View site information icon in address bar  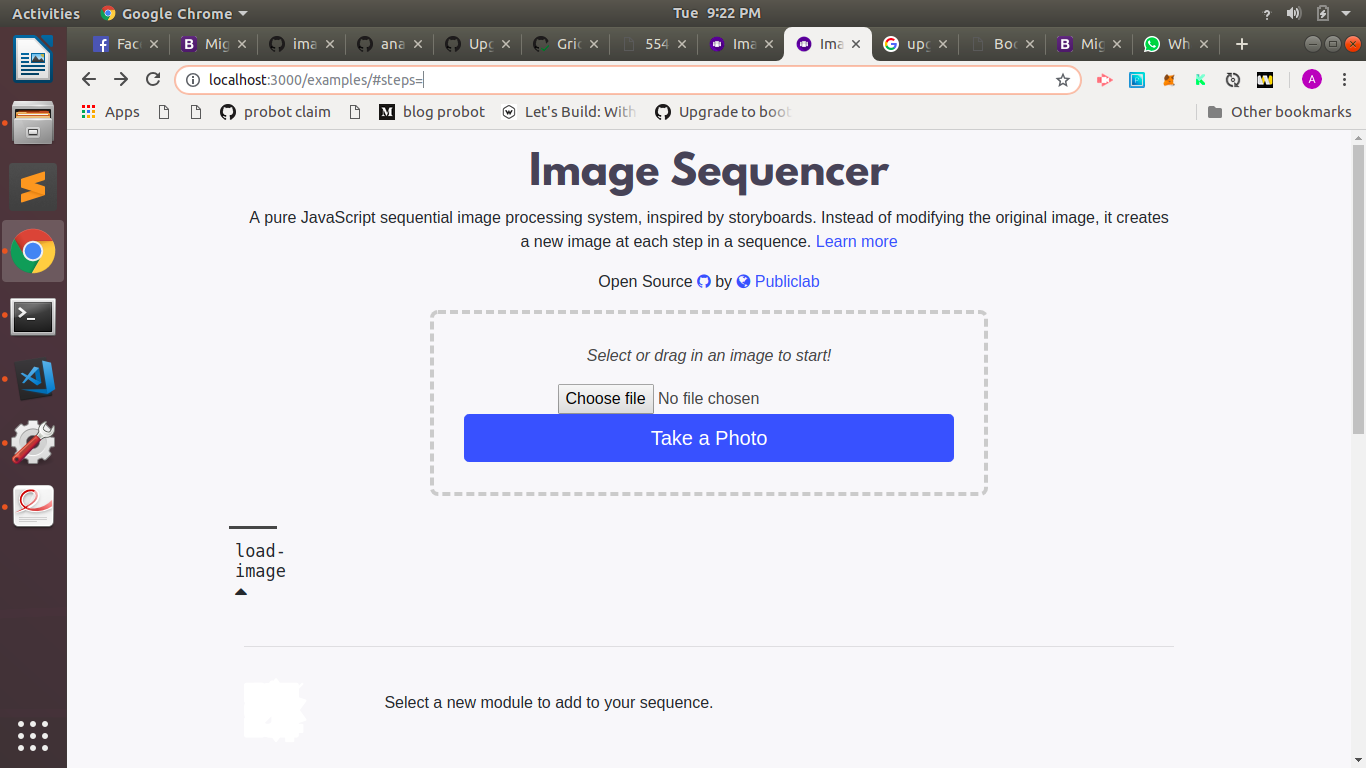pyautogui.click(x=193, y=80)
